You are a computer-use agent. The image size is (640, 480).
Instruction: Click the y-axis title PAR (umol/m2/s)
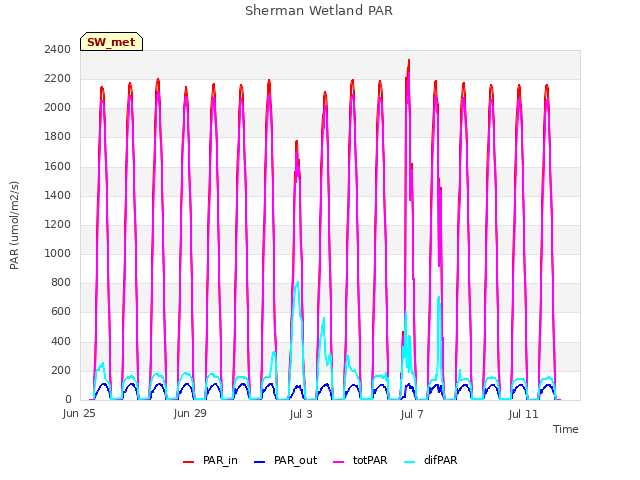pyautogui.click(x=14, y=225)
